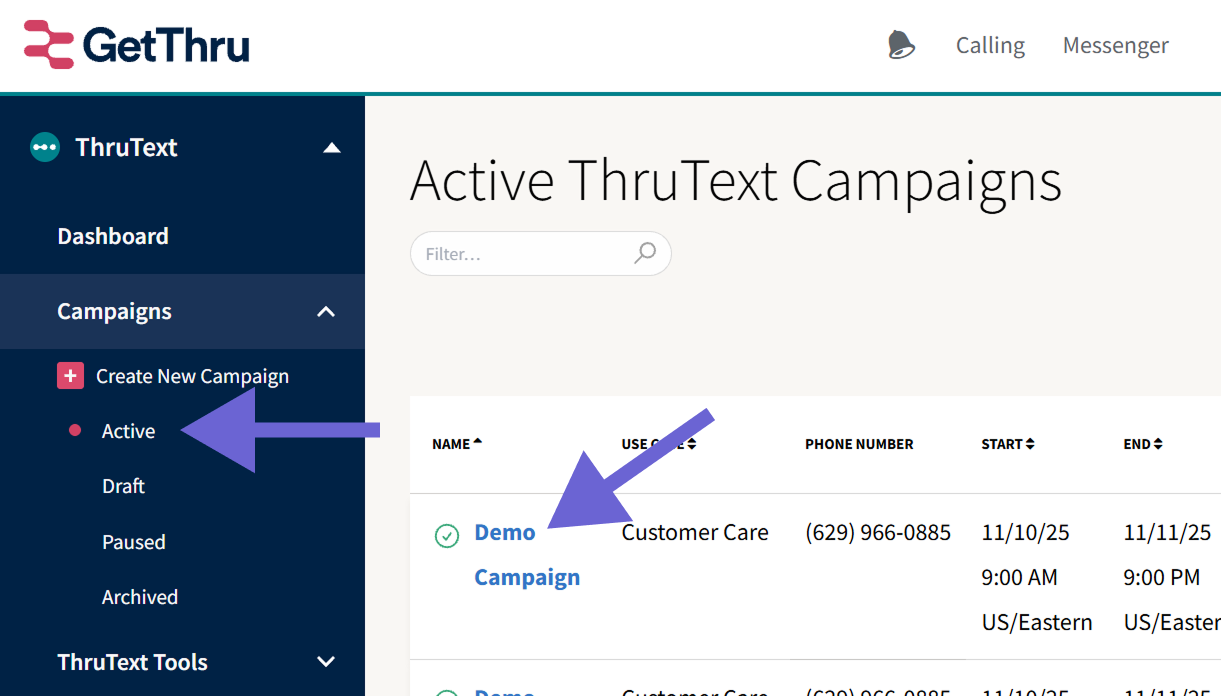Click the ThruText product icon
Viewport: 1221px width, 696px height.
[x=44, y=147]
